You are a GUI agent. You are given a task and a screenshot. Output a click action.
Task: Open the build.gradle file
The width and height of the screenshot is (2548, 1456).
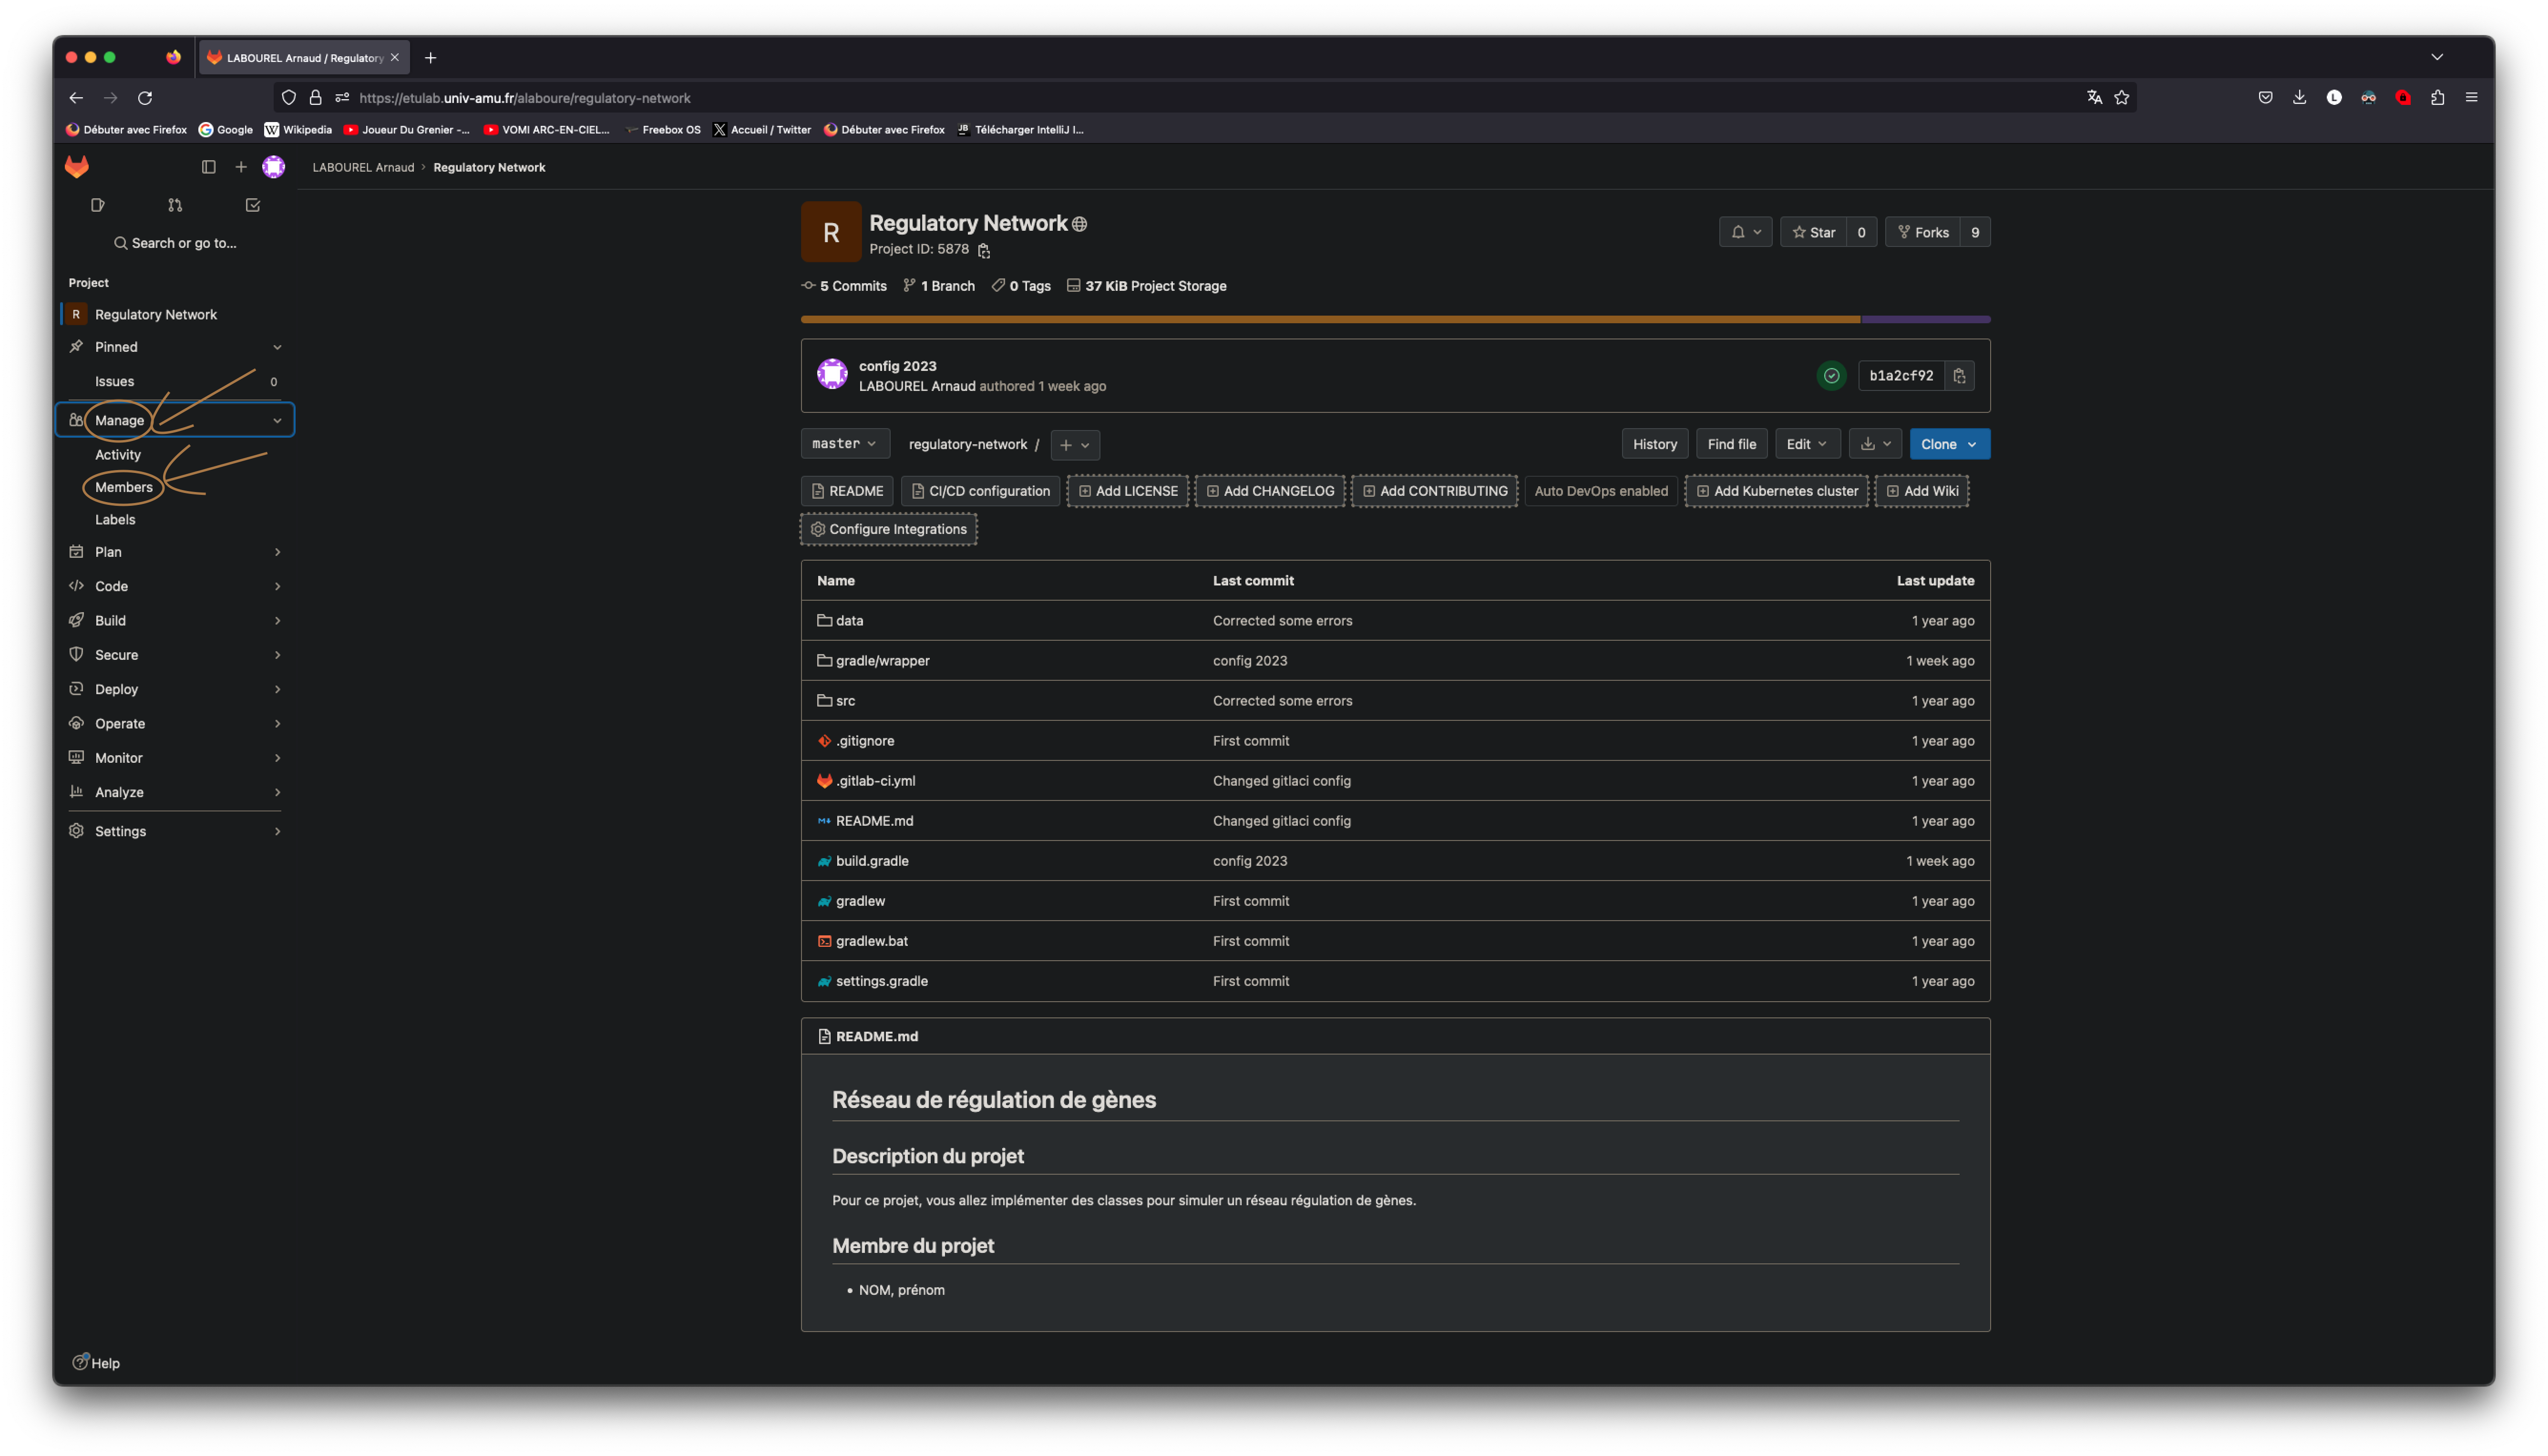pyautogui.click(x=872, y=861)
